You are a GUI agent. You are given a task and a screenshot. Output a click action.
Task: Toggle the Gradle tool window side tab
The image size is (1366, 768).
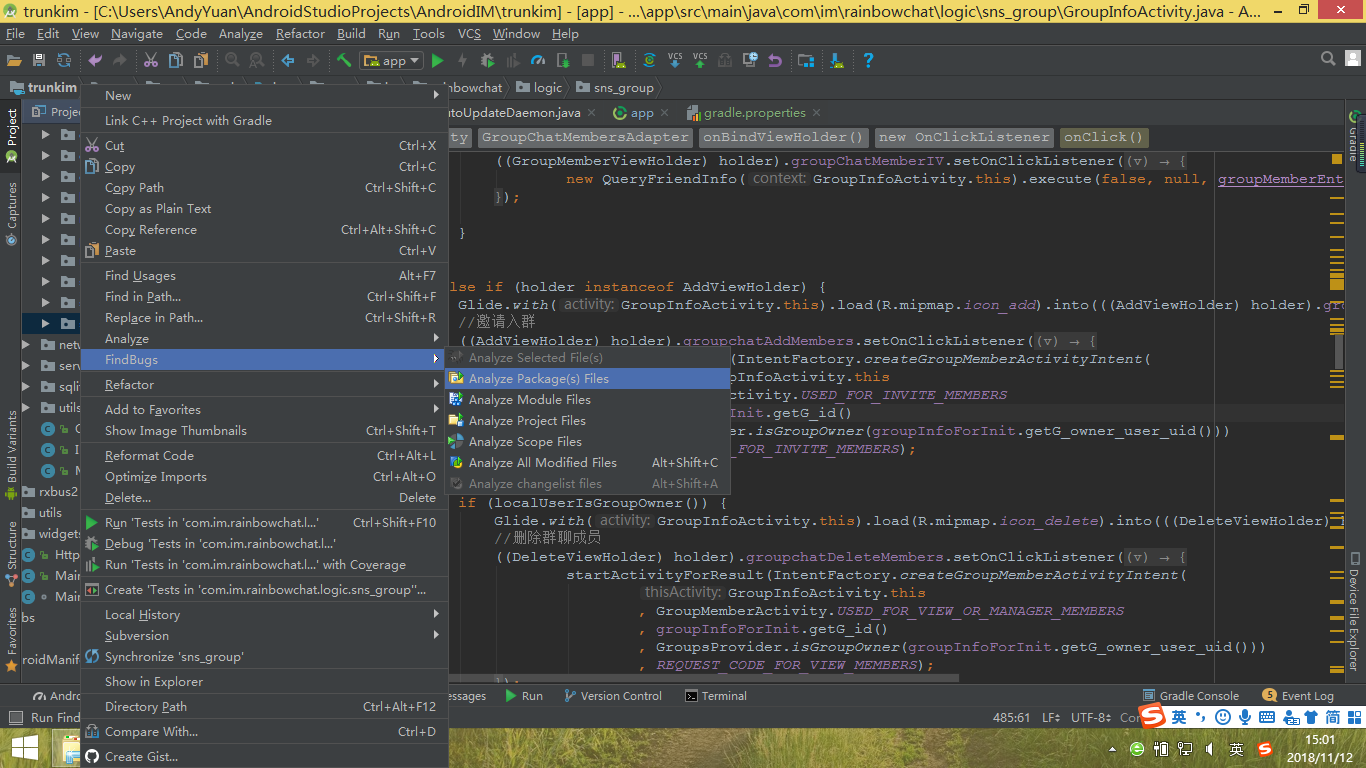pyautogui.click(x=1354, y=137)
